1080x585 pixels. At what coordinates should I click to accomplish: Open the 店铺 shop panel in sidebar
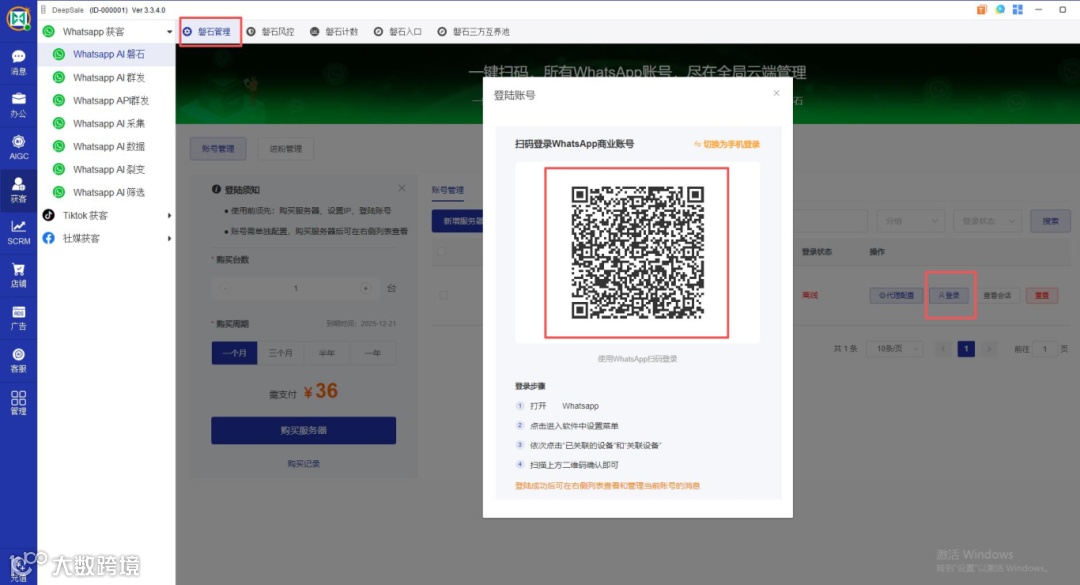(18, 278)
